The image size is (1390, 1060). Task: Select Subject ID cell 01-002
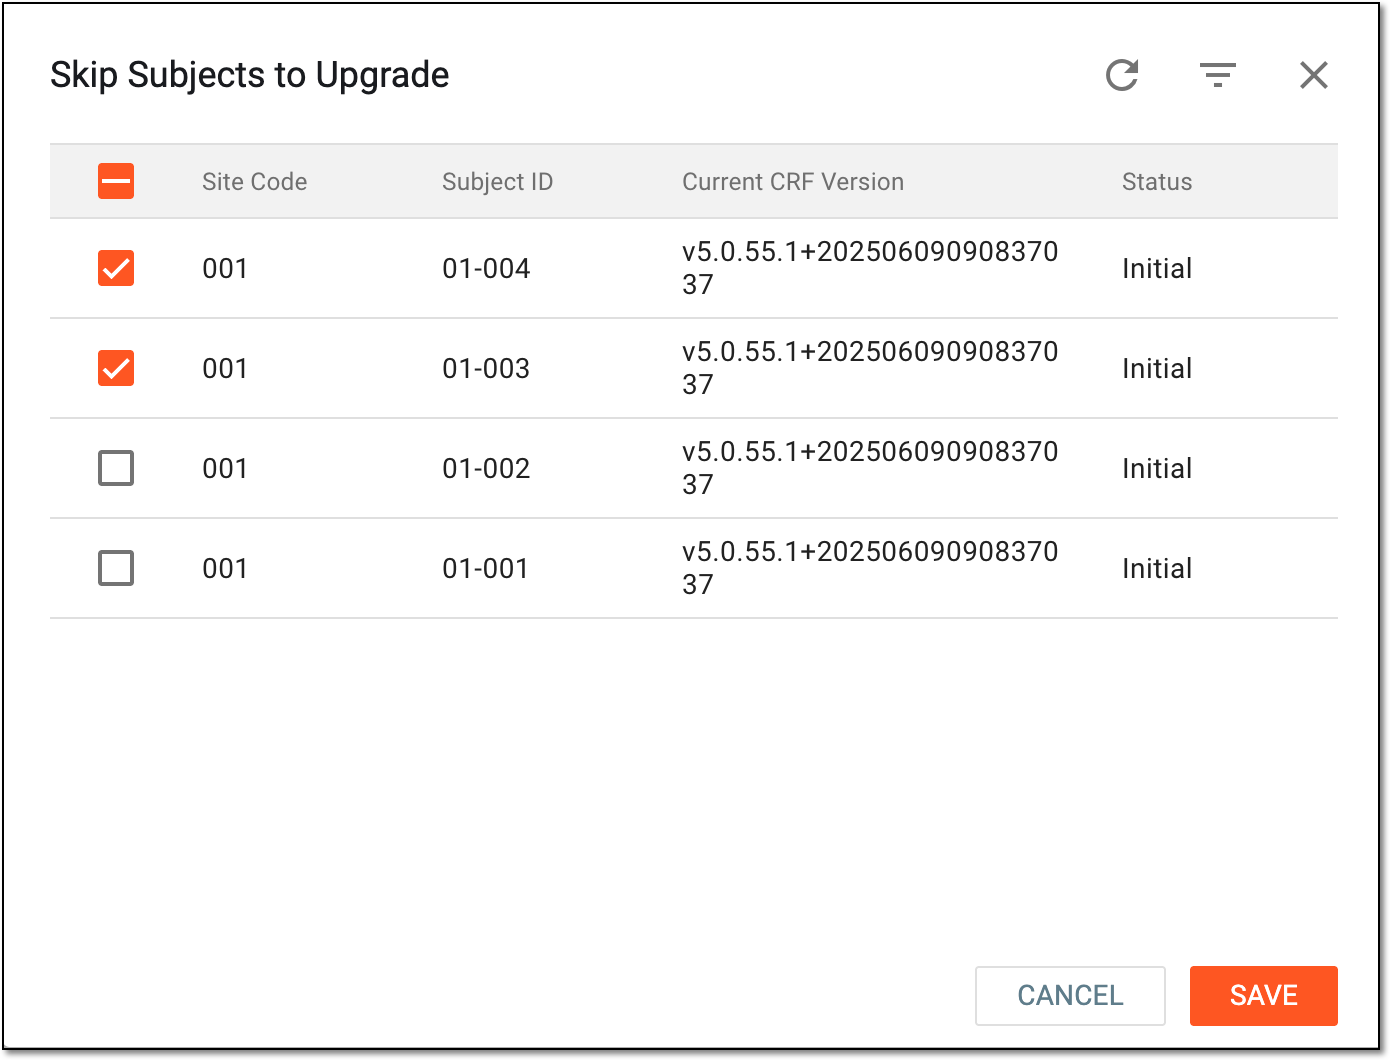point(486,468)
